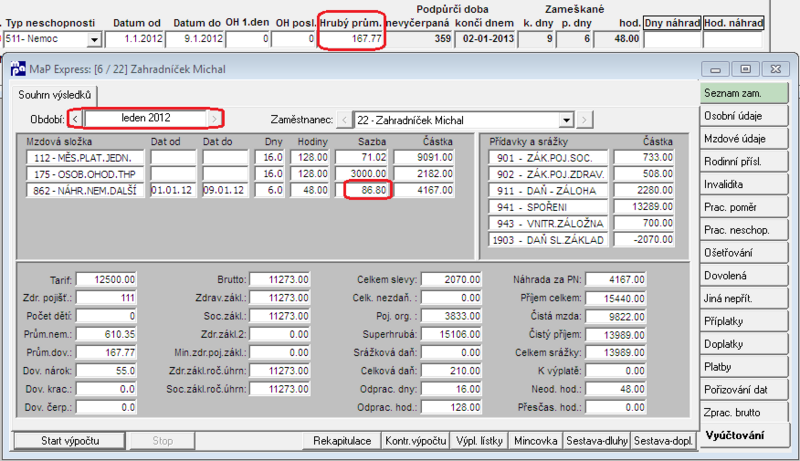Screen dimensions: 800x461
Task: Click Sestava-dopl. button
Action: pyautogui.click(x=664, y=441)
